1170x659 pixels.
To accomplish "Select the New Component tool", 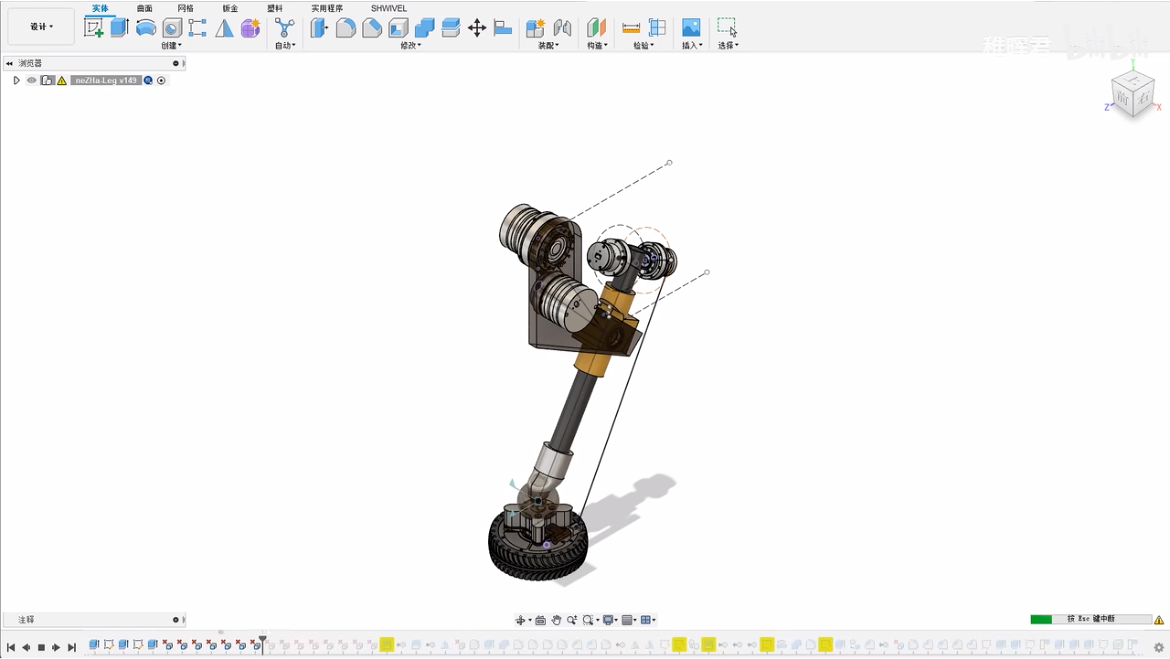I will point(535,28).
